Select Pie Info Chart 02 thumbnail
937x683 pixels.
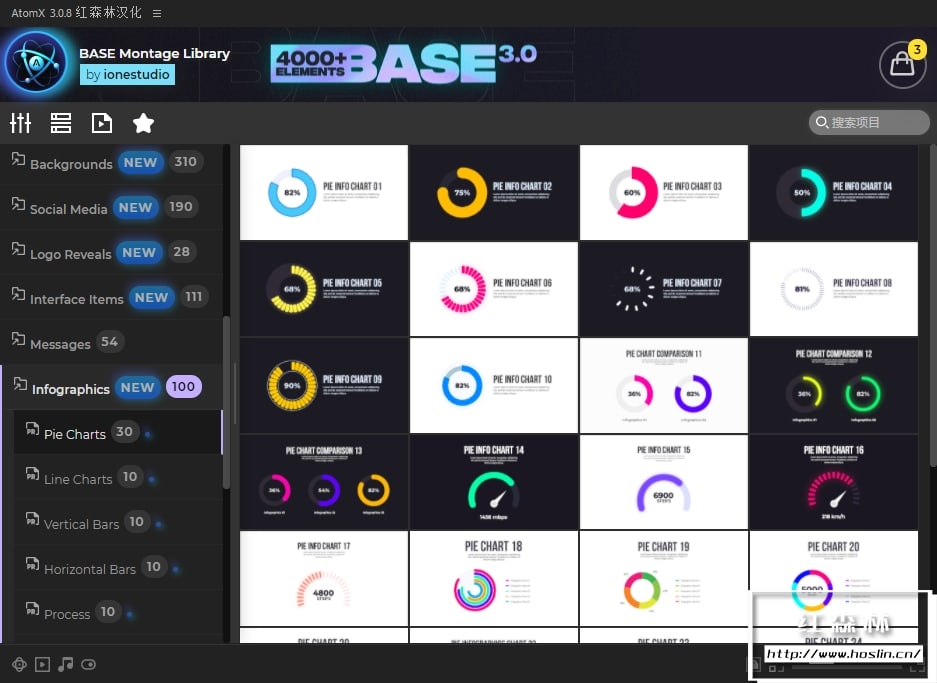(494, 192)
